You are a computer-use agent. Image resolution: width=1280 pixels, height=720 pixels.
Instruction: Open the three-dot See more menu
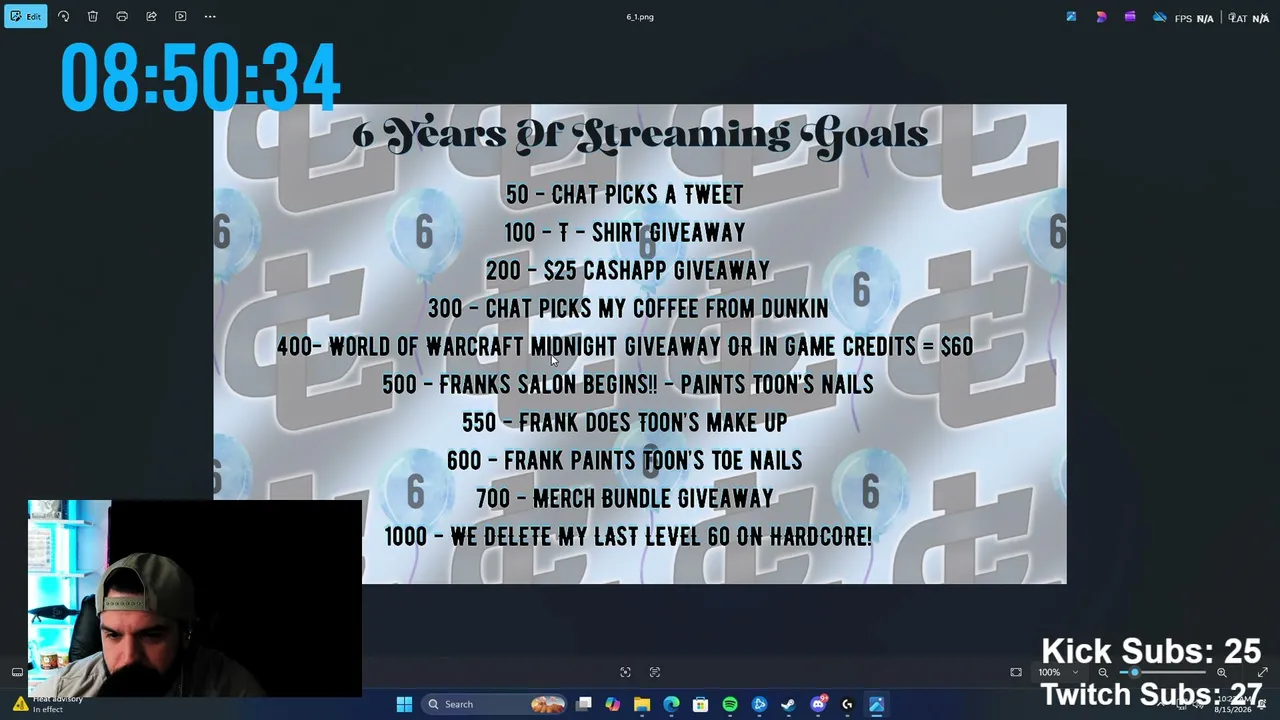(x=210, y=16)
